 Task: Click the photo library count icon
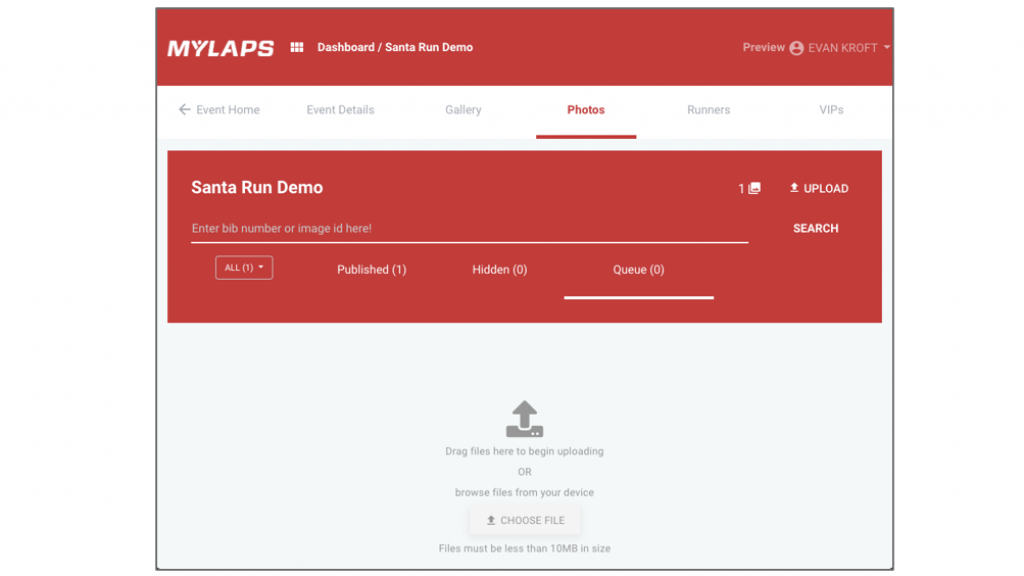754,188
